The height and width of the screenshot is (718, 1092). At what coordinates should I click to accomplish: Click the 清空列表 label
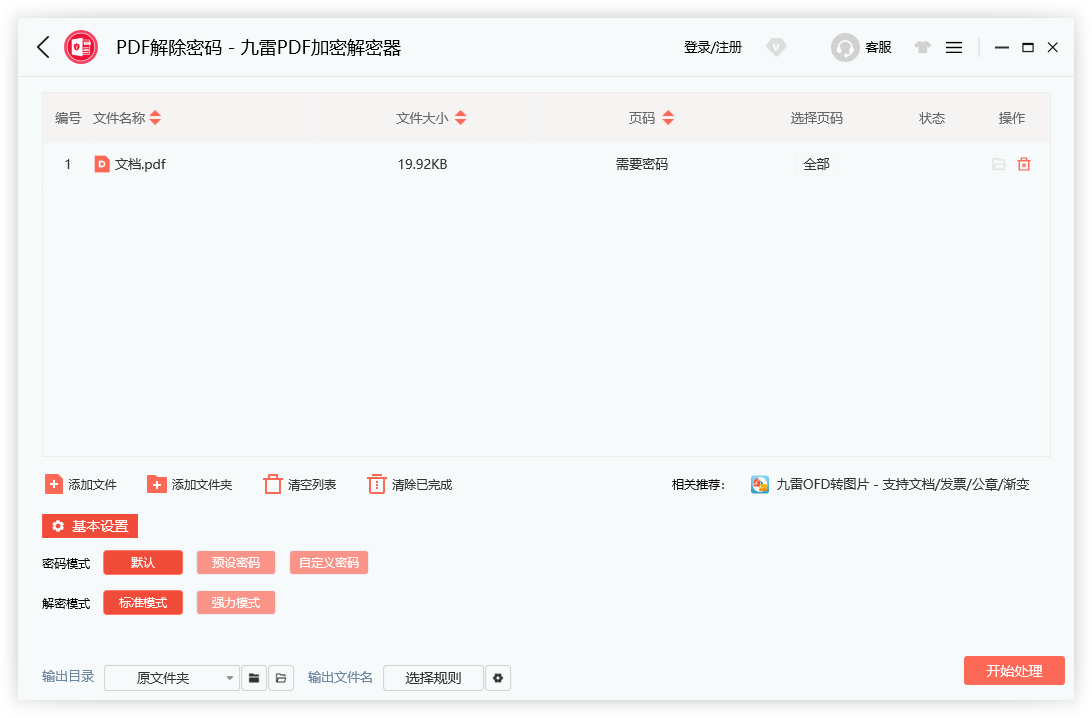(x=312, y=485)
